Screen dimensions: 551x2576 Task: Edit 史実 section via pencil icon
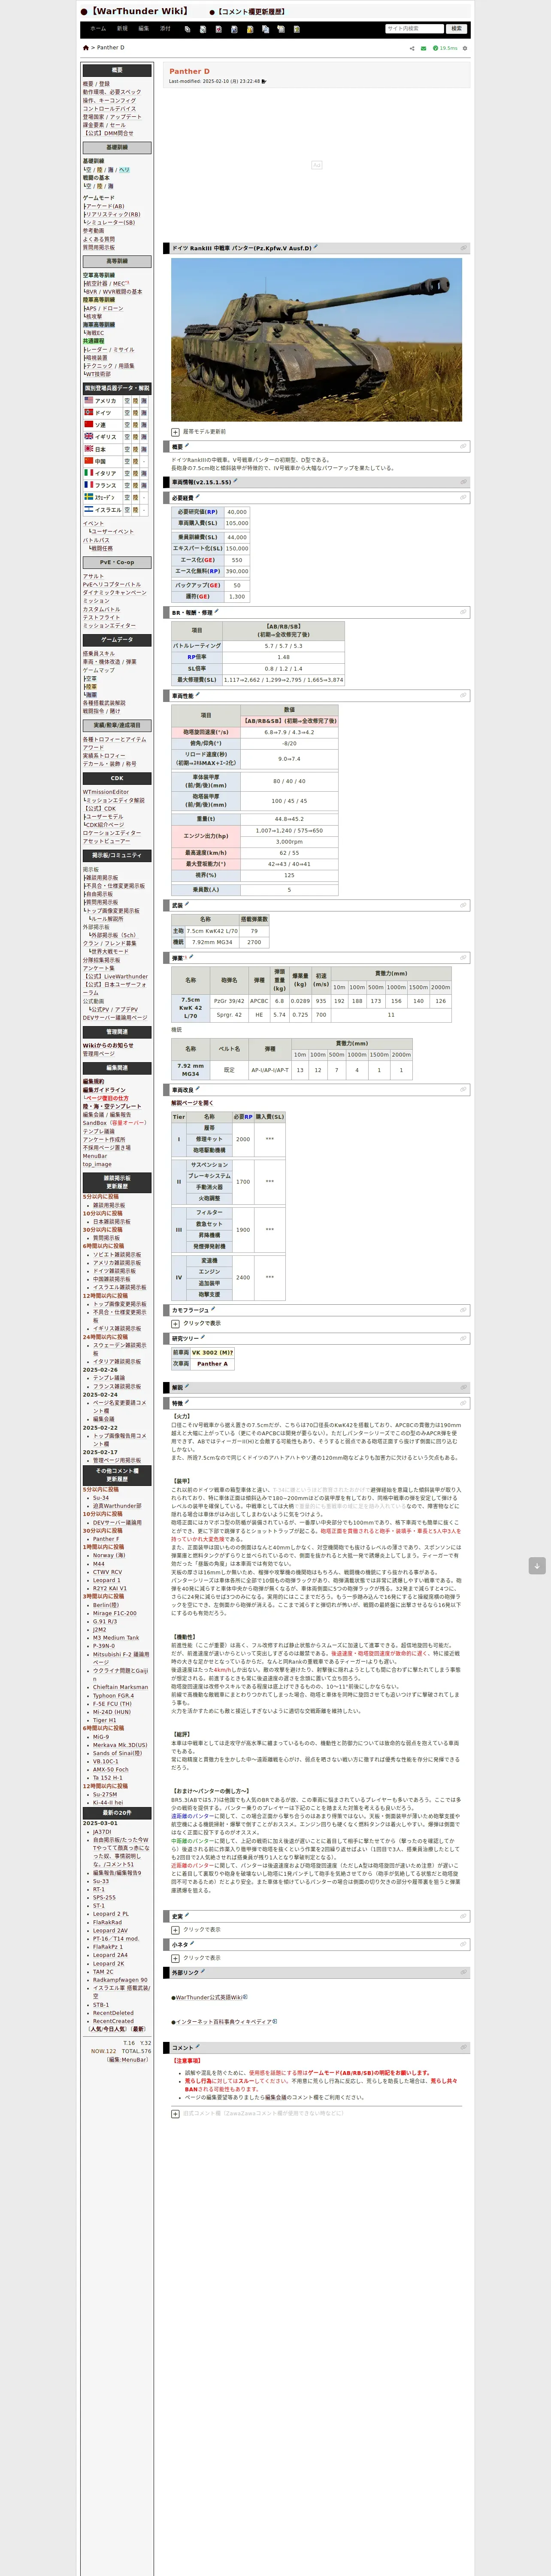(x=187, y=1915)
